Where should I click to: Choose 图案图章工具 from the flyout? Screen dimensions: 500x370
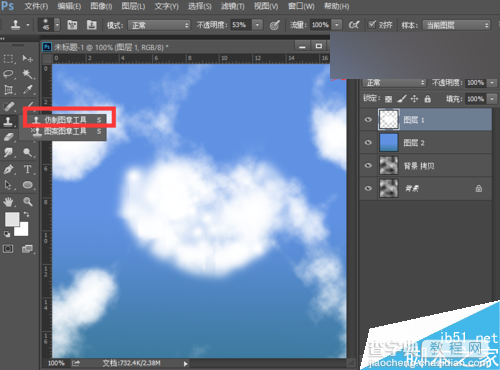tap(66, 132)
